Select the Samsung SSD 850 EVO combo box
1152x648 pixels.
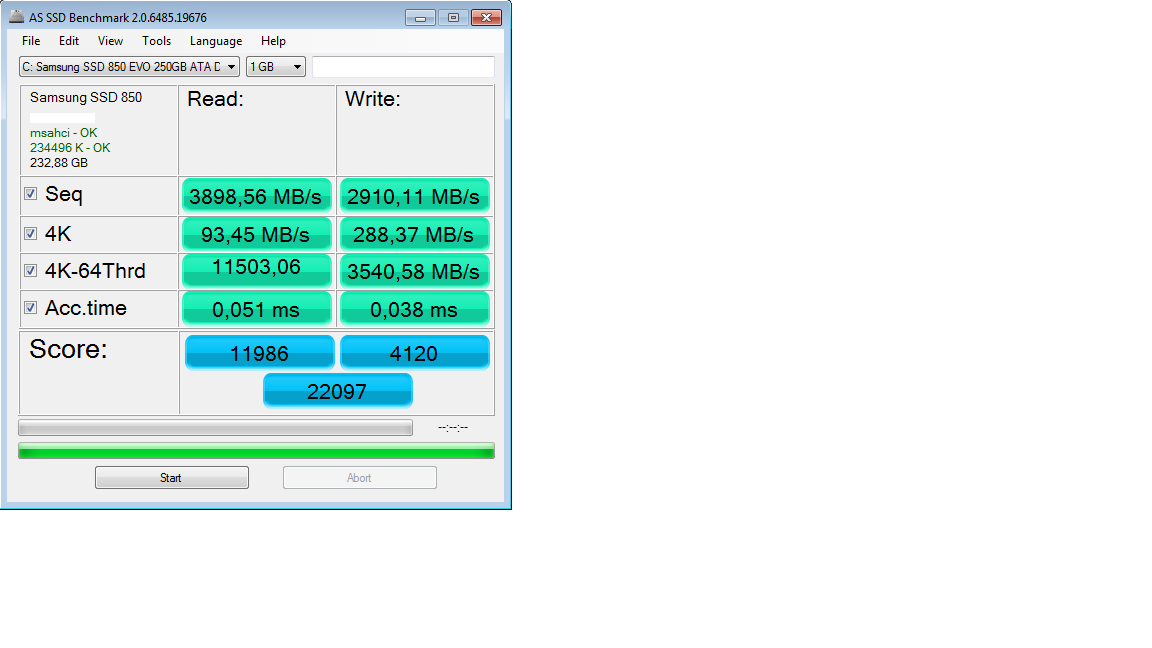128,66
